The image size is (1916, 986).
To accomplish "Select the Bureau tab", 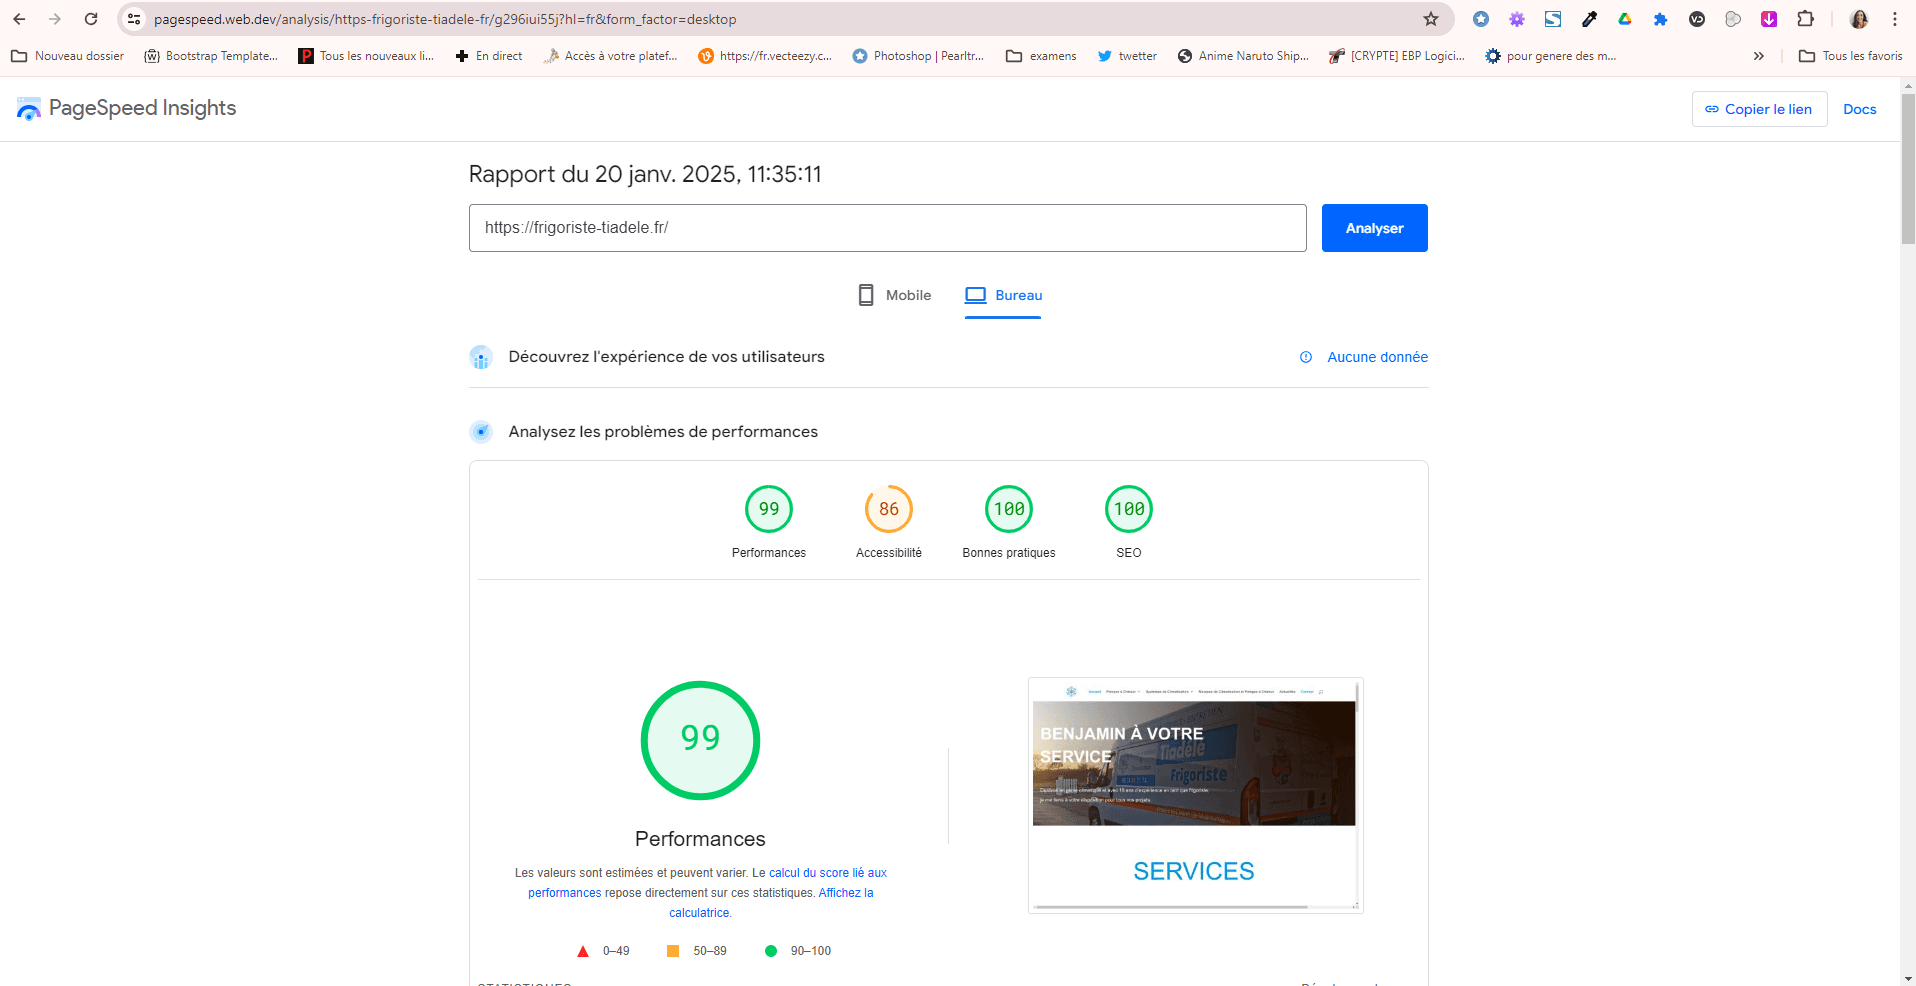I will pyautogui.click(x=1003, y=295).
